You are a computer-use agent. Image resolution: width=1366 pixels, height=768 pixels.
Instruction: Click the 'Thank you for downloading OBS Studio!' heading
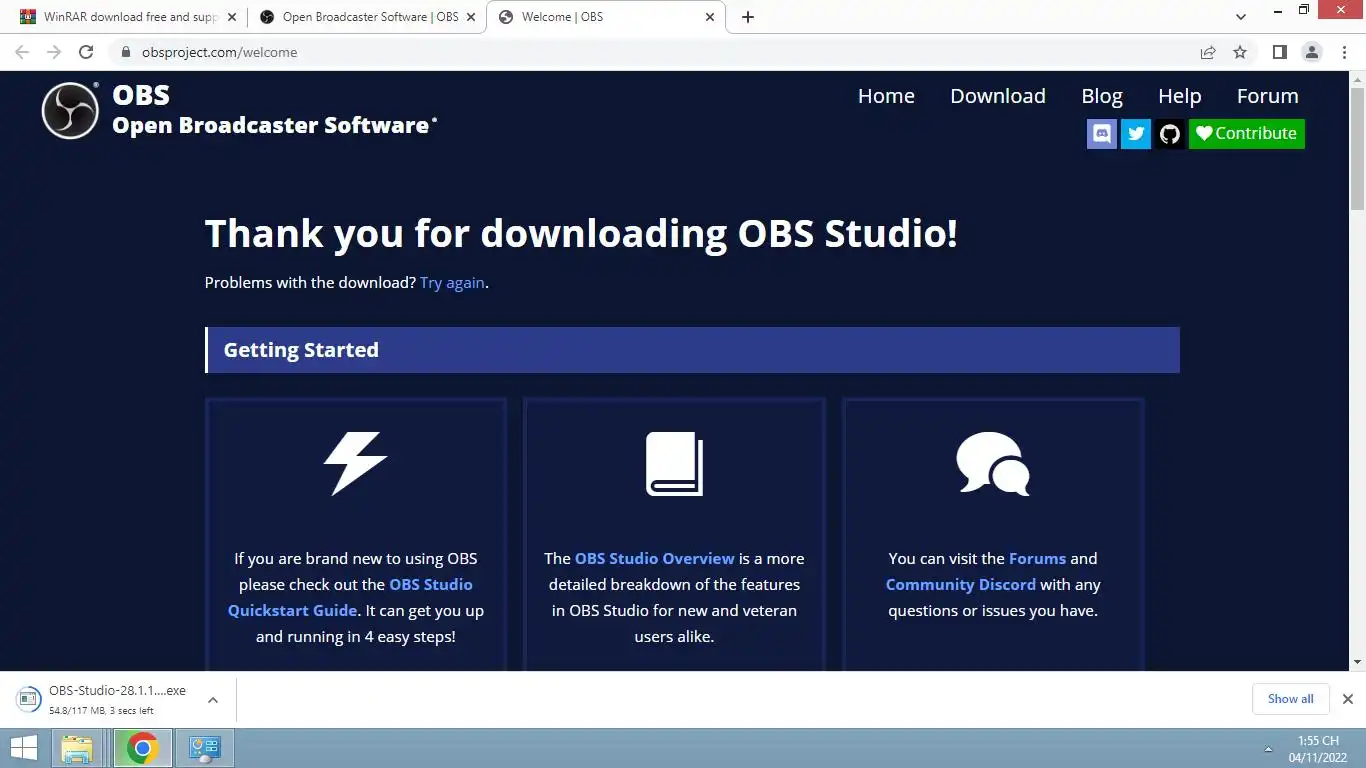[x=581, y=234]
